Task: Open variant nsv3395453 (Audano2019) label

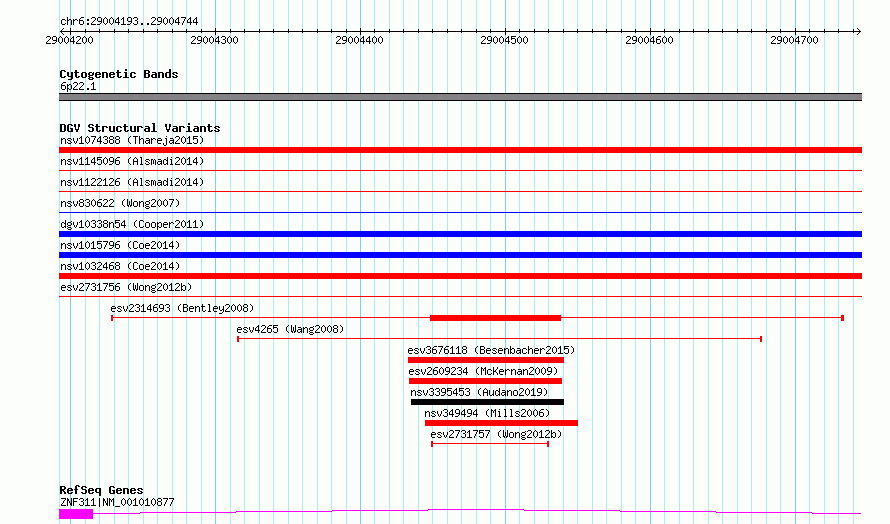Action: (479, 392)
